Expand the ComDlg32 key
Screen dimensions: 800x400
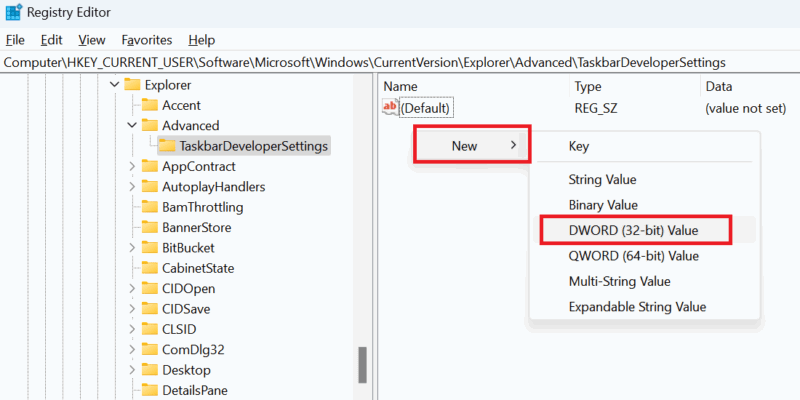(x=132, y=349)
